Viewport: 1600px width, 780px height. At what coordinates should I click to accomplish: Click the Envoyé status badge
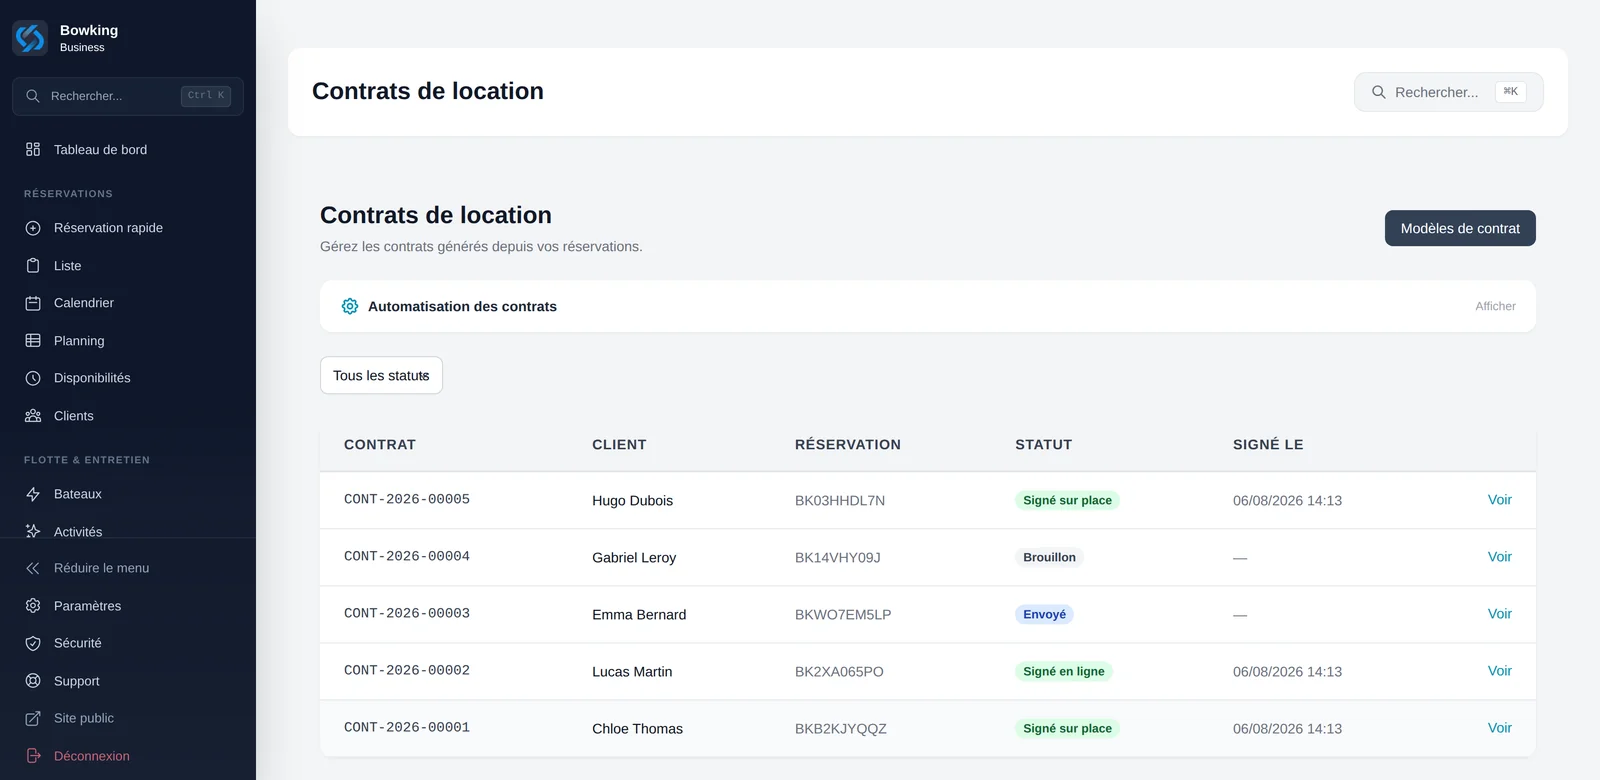pyautogui.click(x=1044, y=614)
